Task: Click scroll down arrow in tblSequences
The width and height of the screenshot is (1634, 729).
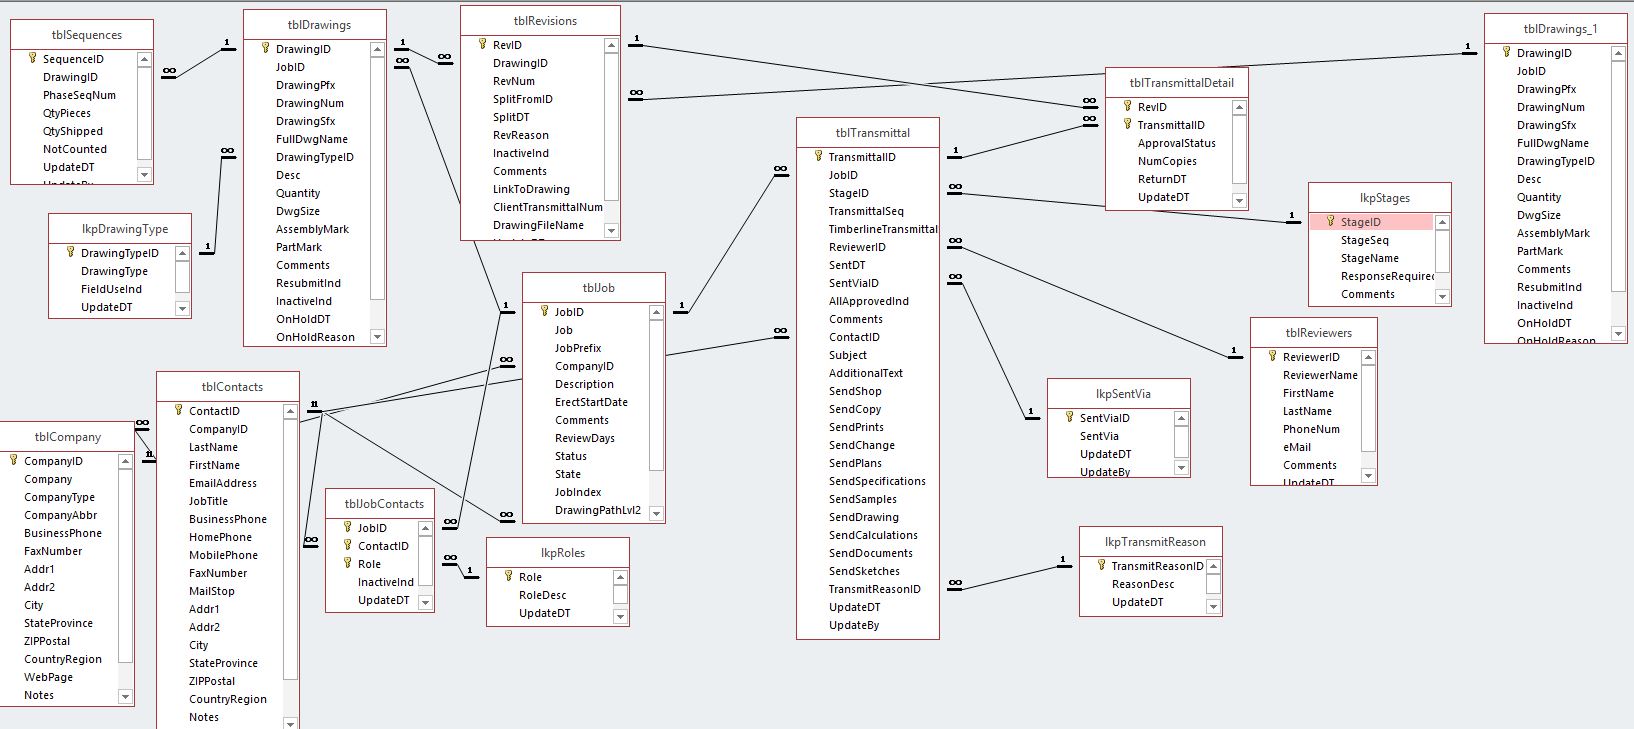Action: pyautogui.click(x=144, y=175)
